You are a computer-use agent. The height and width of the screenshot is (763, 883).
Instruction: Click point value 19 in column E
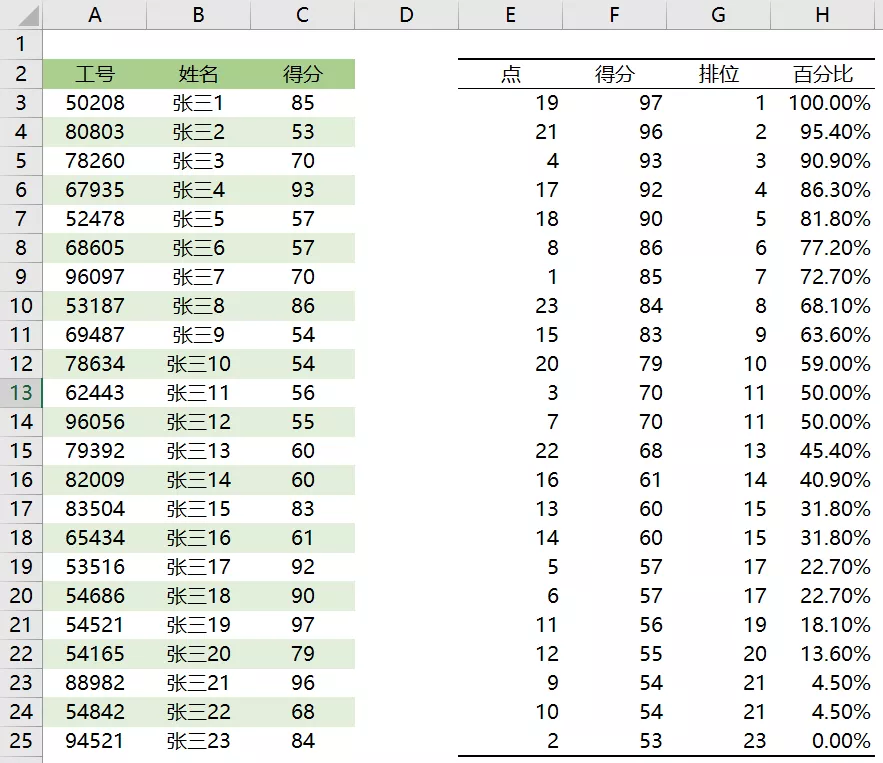click(x=510, y=102)
